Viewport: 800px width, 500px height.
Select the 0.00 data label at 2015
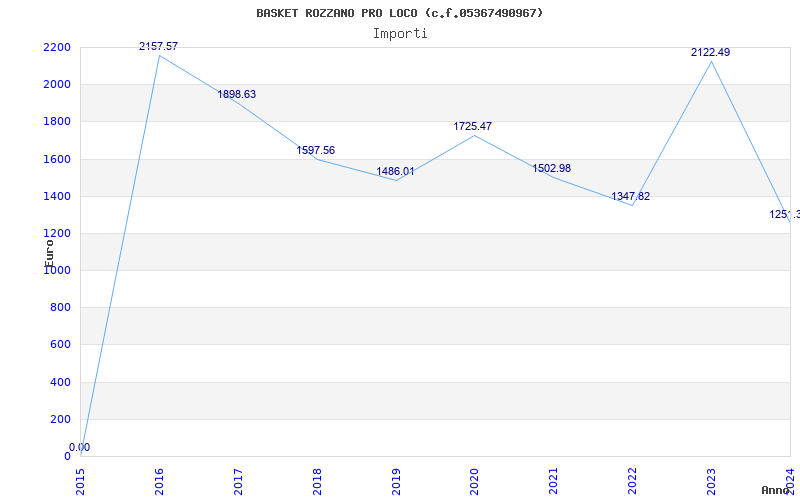click(80, 447)
